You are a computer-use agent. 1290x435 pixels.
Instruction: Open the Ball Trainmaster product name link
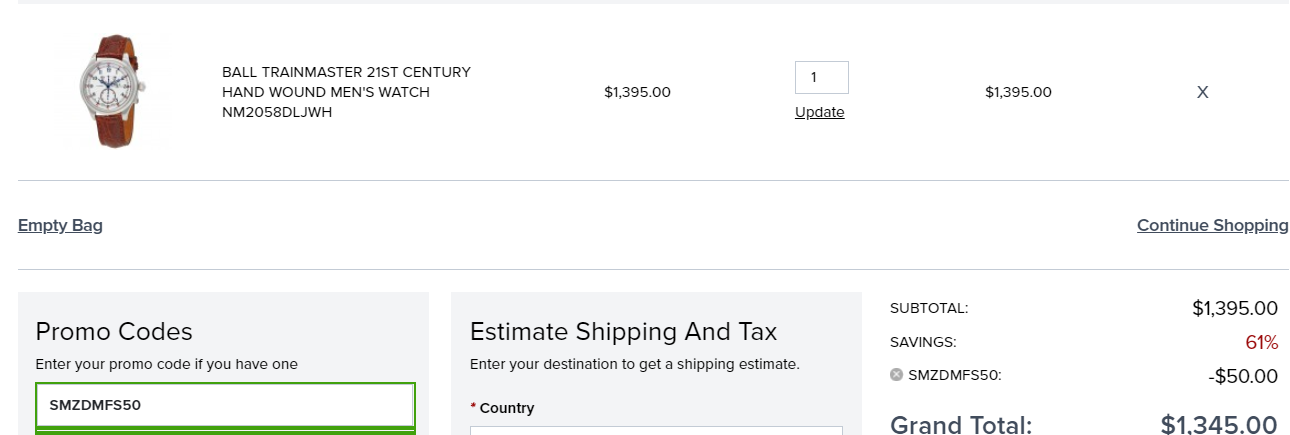[346, 92]
